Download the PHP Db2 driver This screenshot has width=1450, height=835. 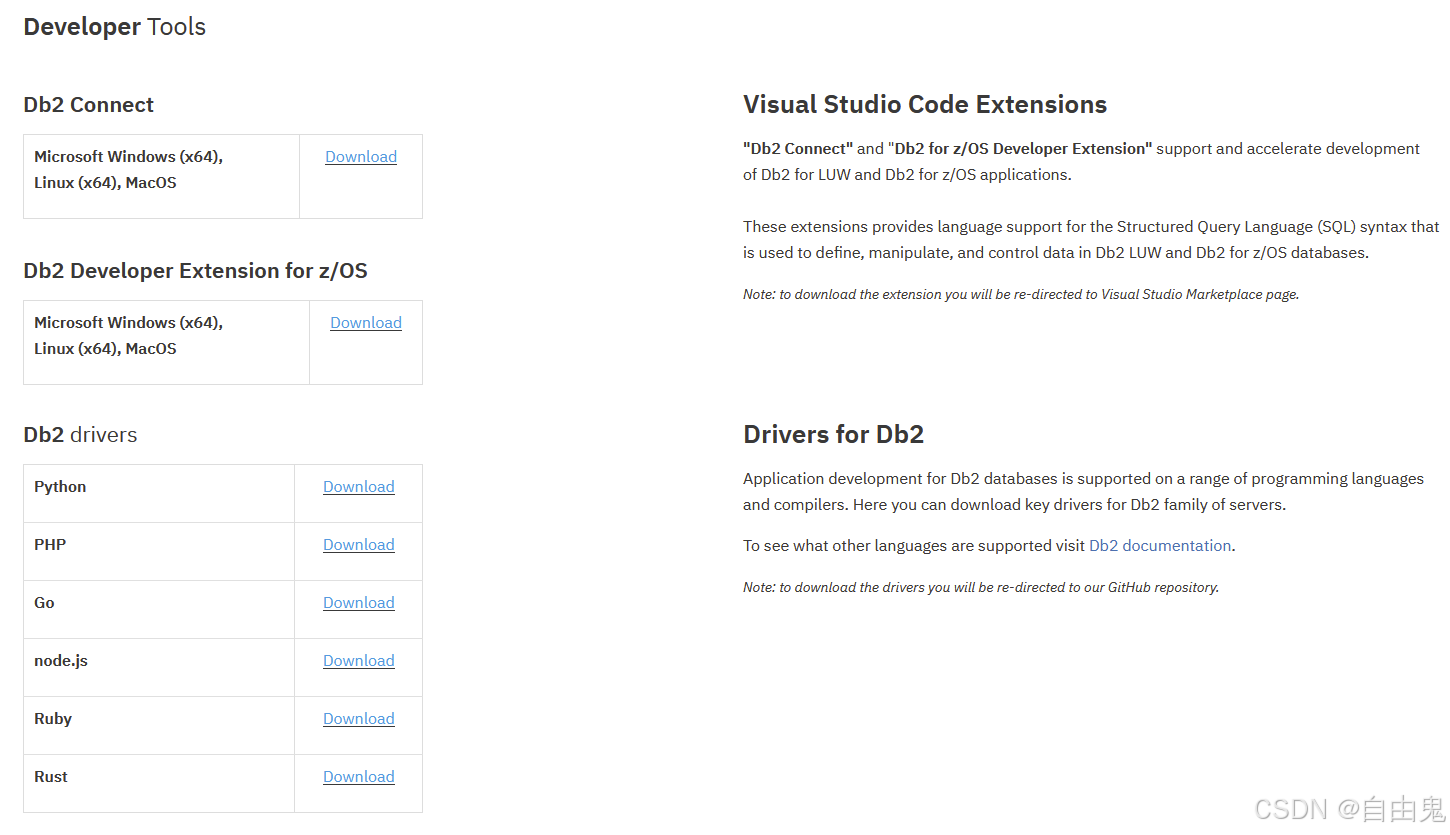[359, 545]
